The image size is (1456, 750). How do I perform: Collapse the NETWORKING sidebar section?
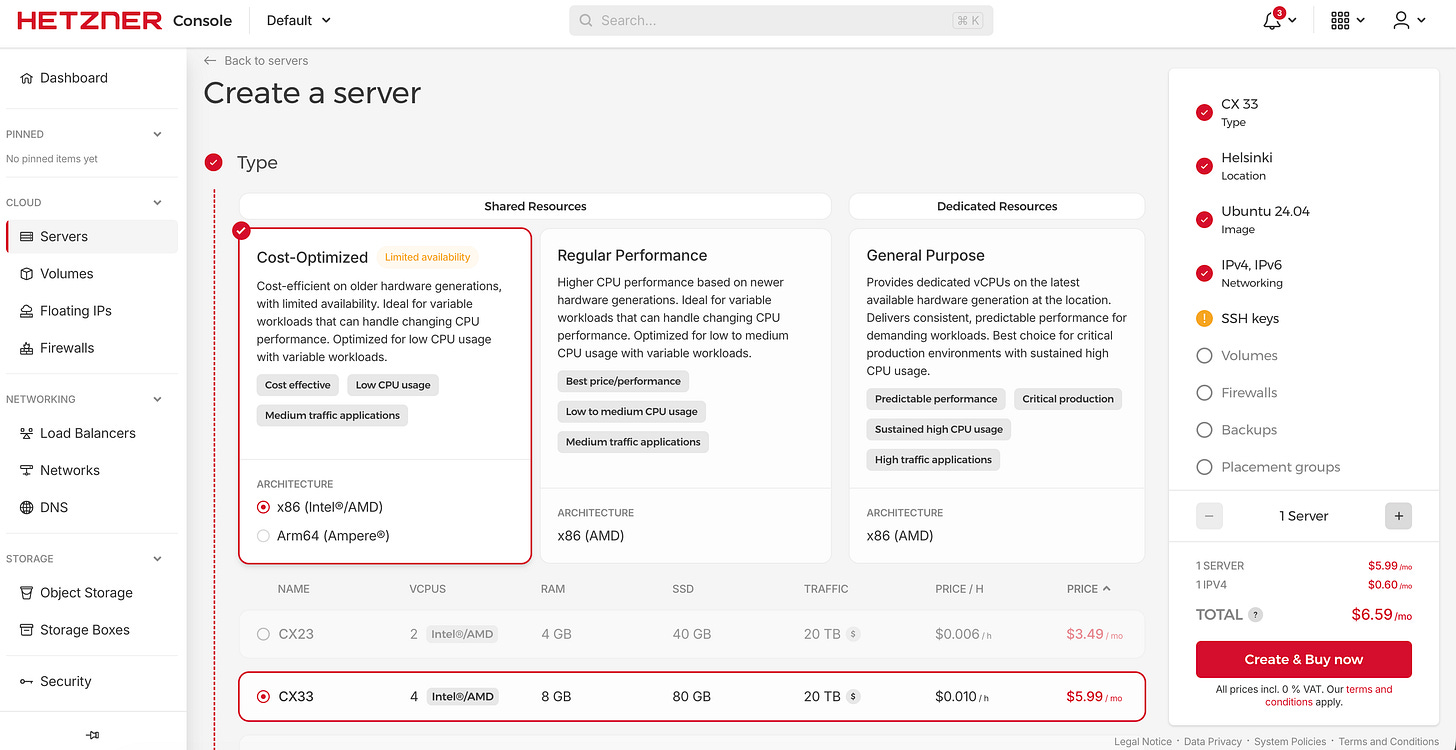[x=157, y=399]
